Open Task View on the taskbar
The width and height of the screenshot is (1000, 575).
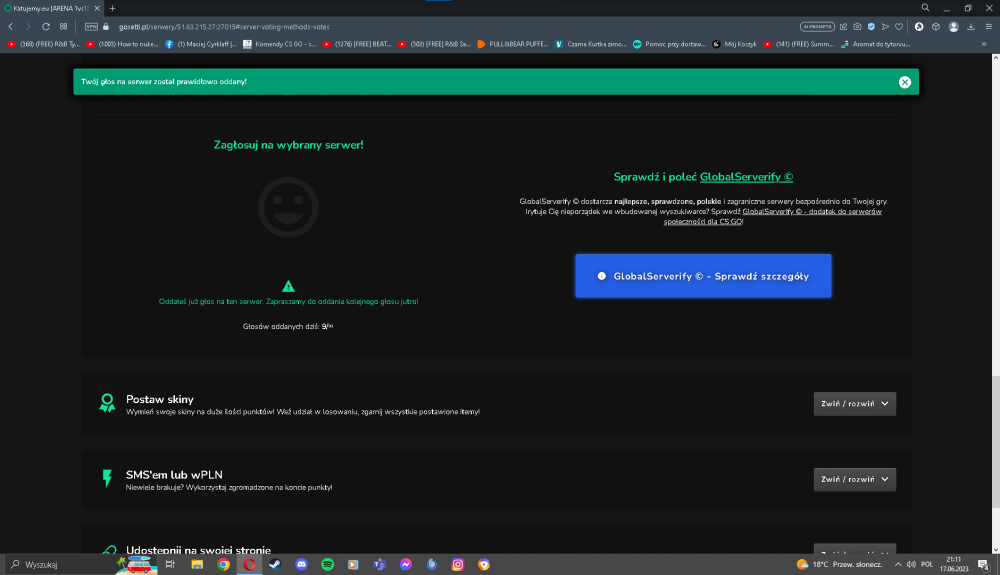click(x=170, y=564)
